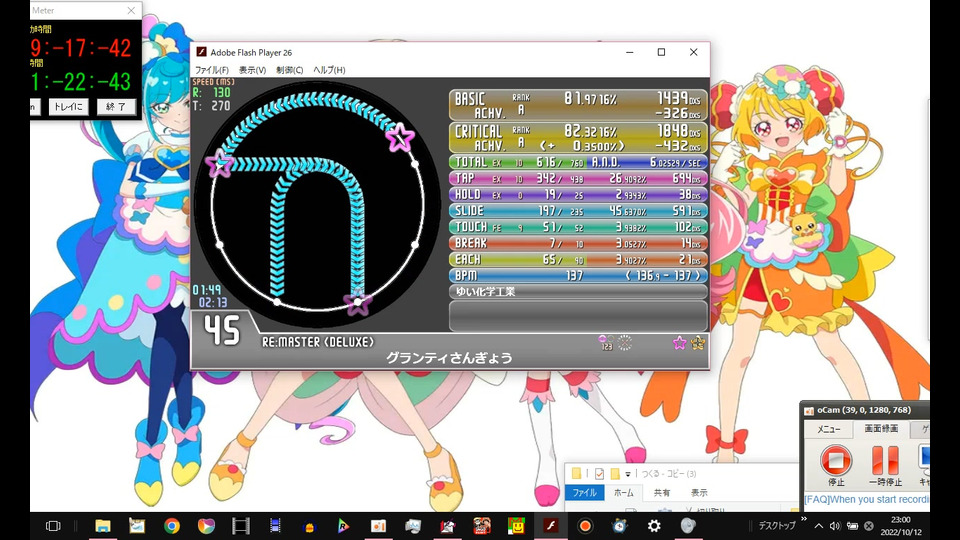Close the Meter window
The width and height of the screenshot is (960, 540).
[x=131, y=10]
